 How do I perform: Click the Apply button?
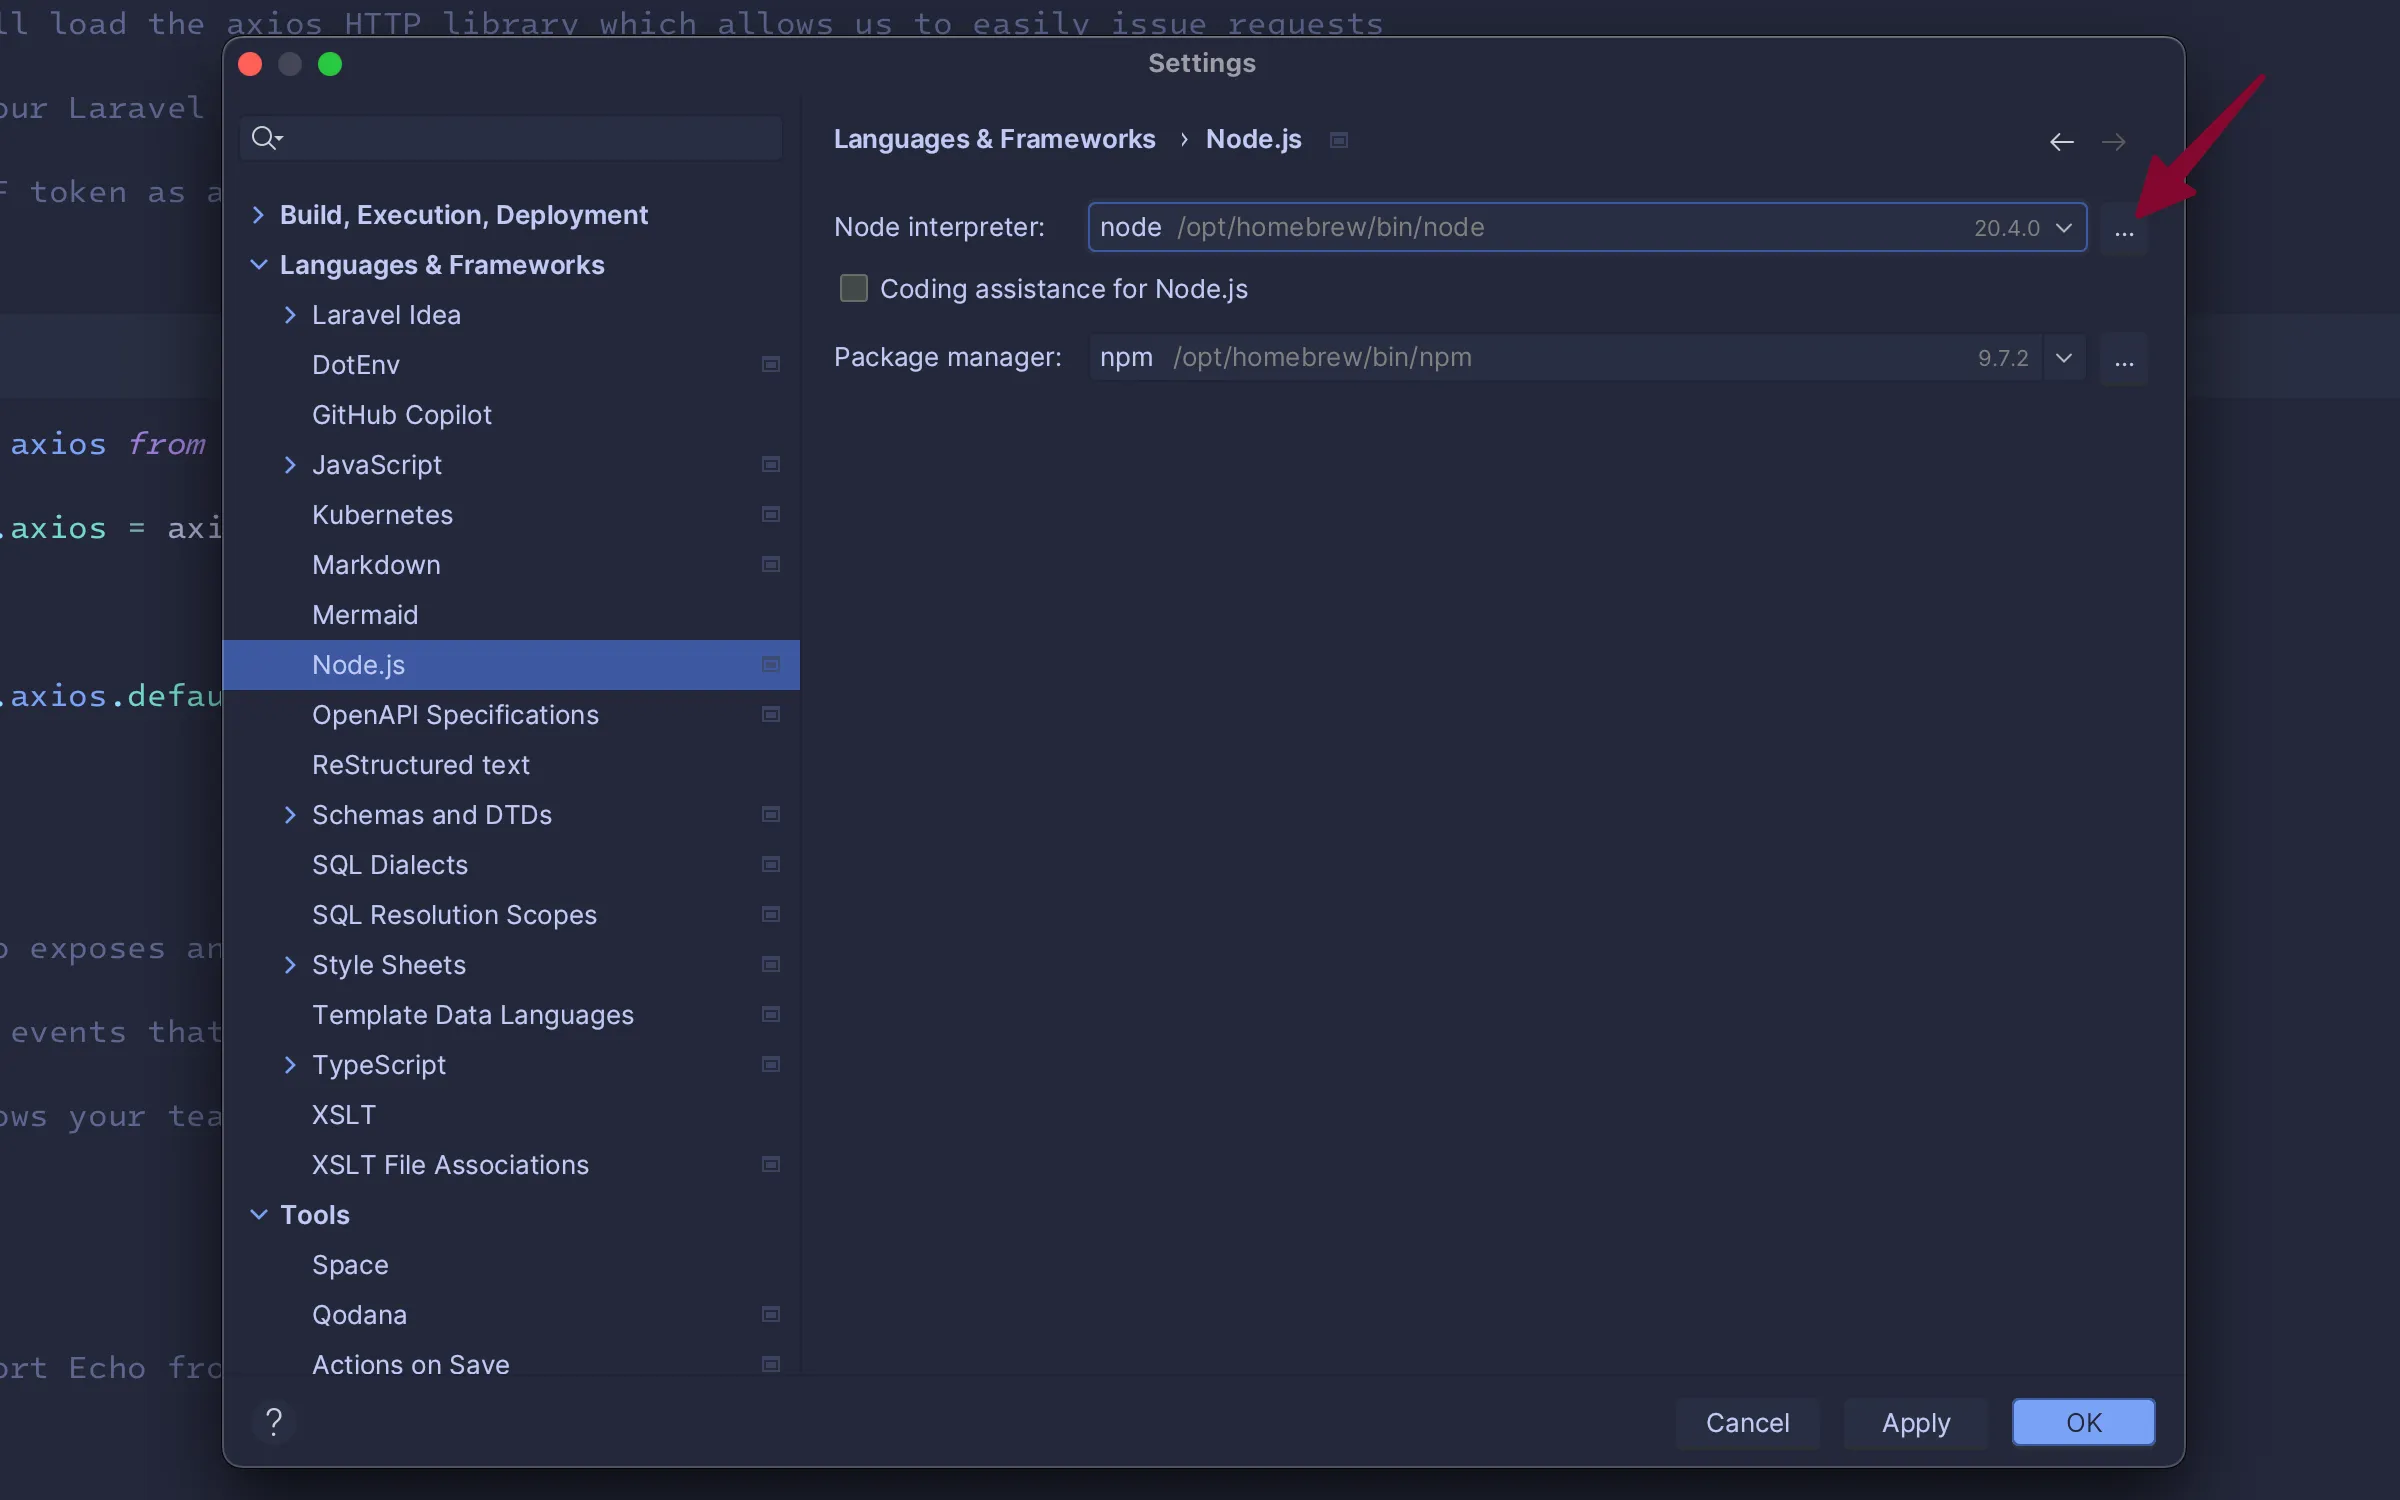point(1916,1422)
